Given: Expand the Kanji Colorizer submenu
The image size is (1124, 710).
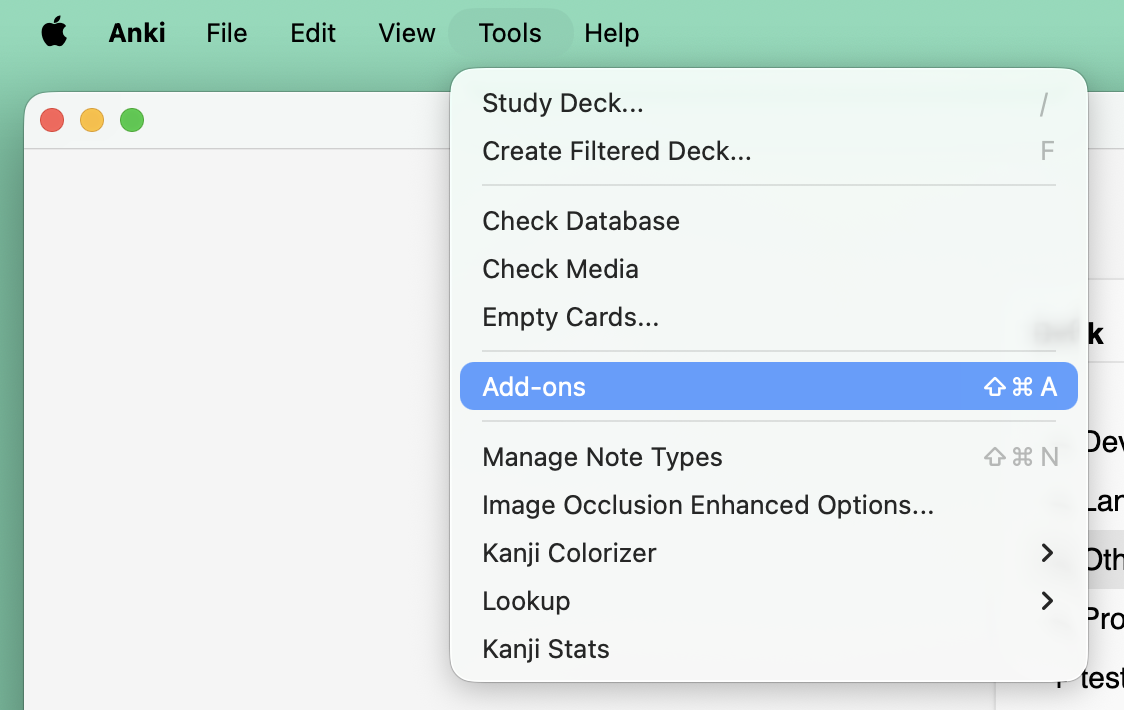Looking at the screenshot, I should click(x=569, y=553).
